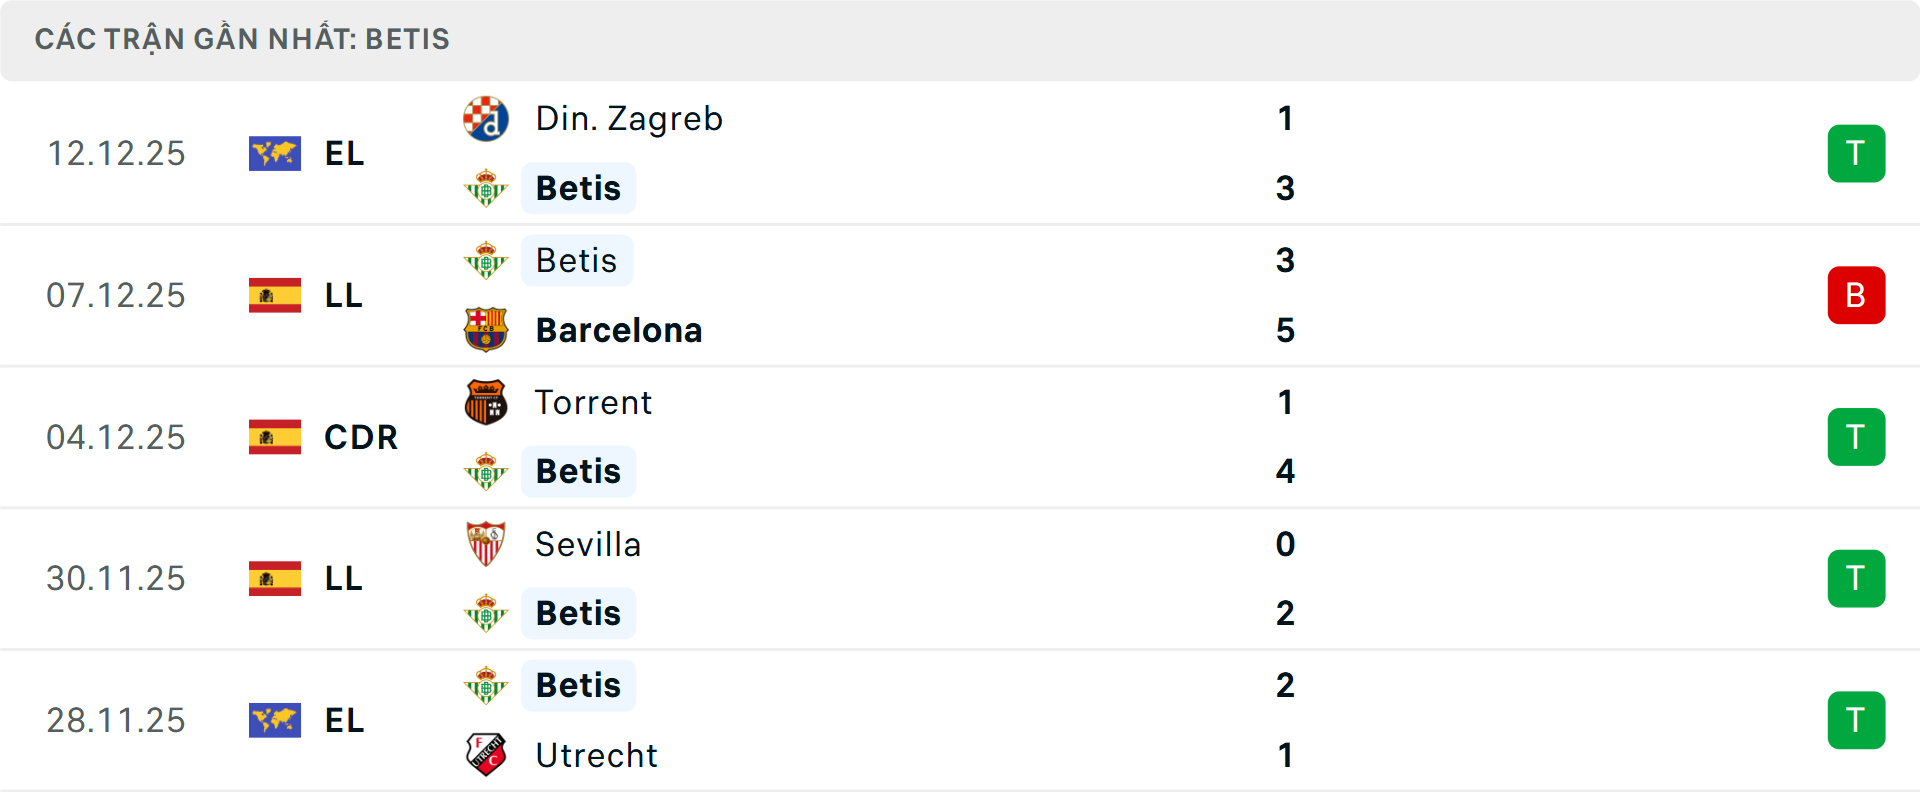Open the Utrecht team link
The image size is (1920, 792).
pyautogui.click(x=596, y=755)
